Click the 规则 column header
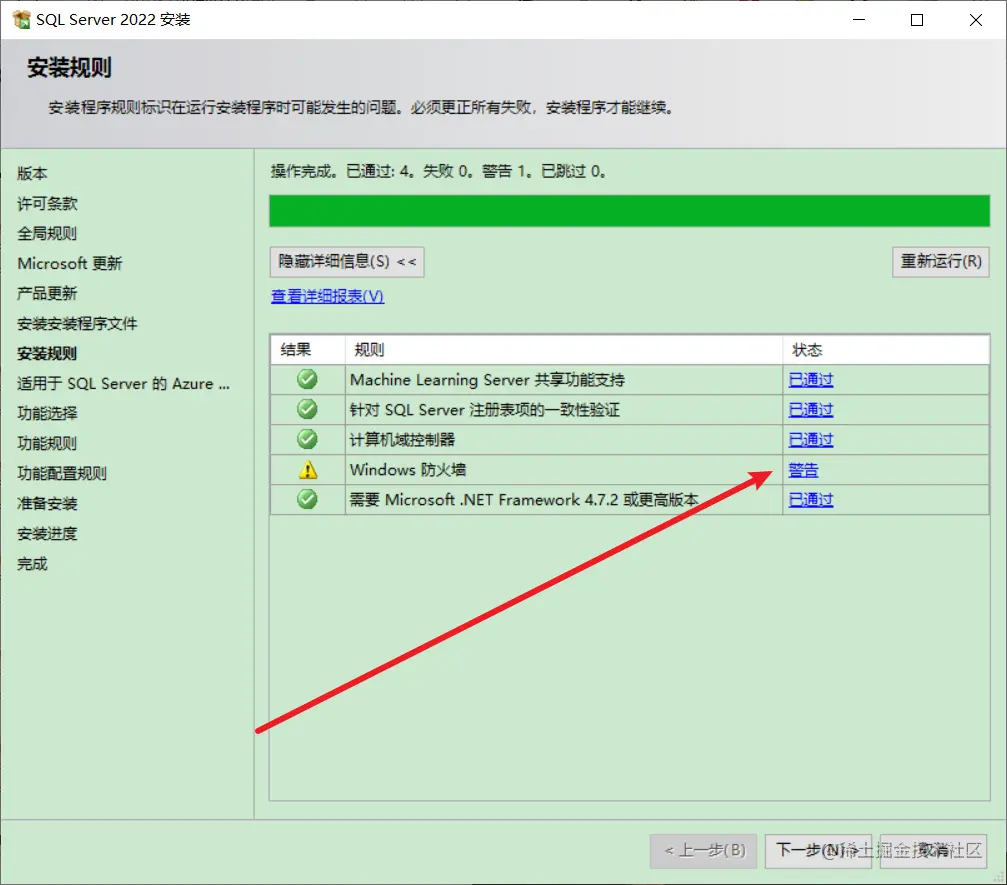Viewport: 1007px width, 885px height. [x=564, y=350]
